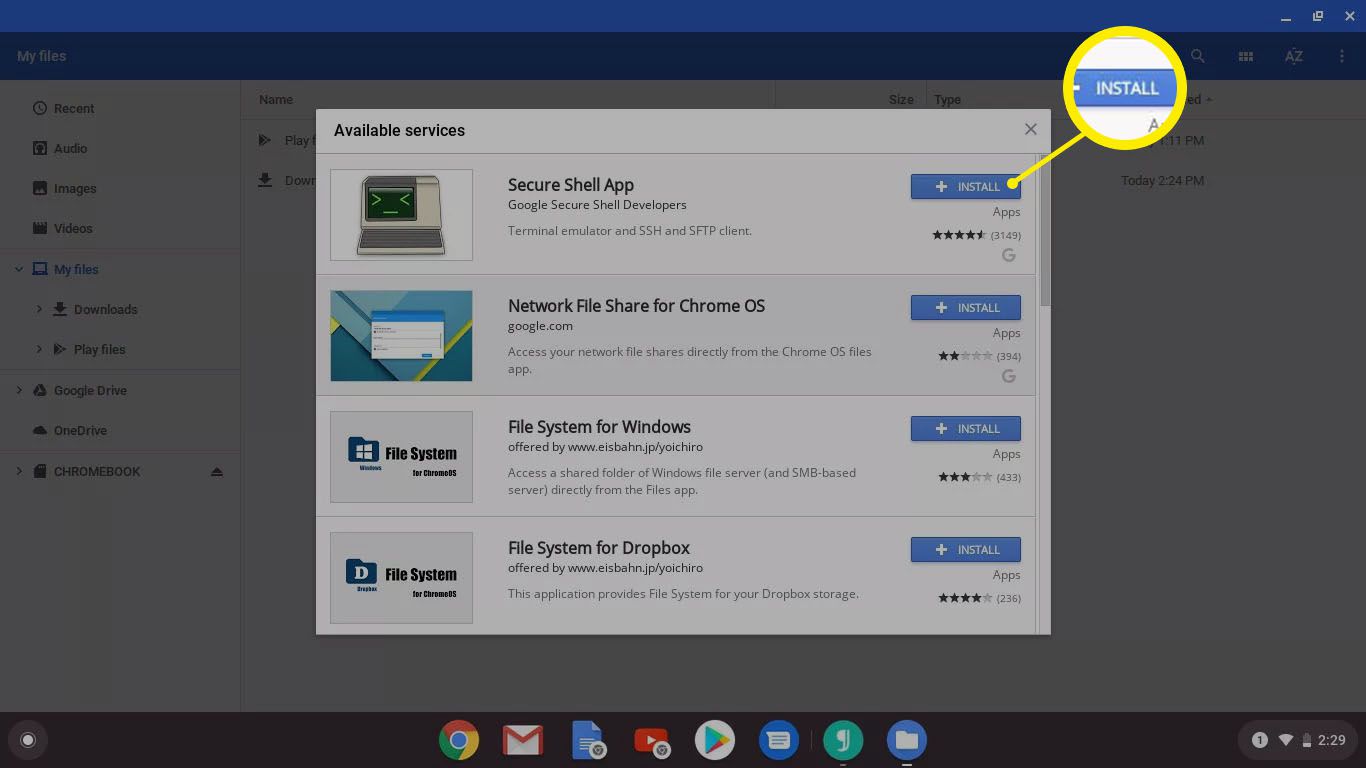Expand the CHROMEBOOK volume node

point(19,471)
